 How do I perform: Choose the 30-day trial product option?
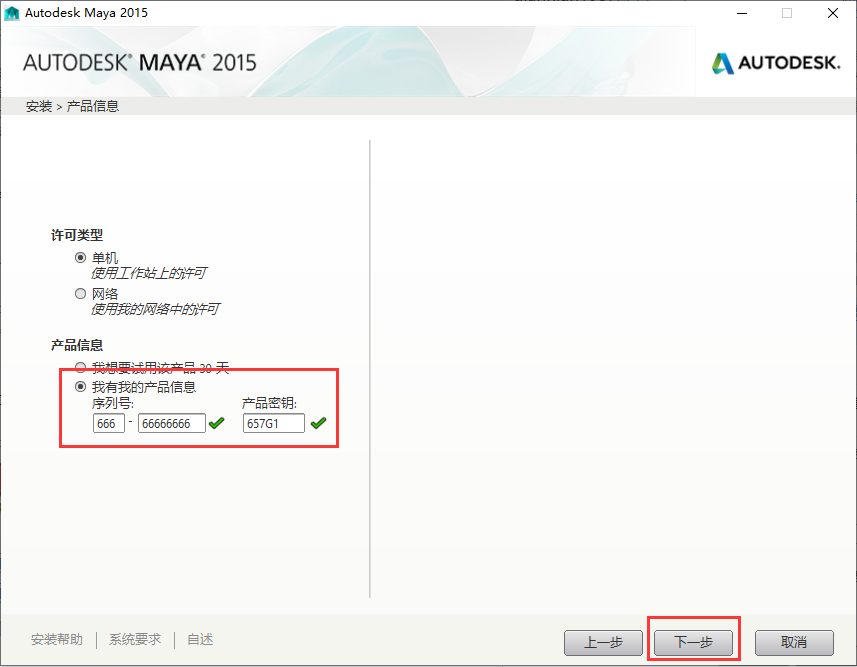coord(80,367)
